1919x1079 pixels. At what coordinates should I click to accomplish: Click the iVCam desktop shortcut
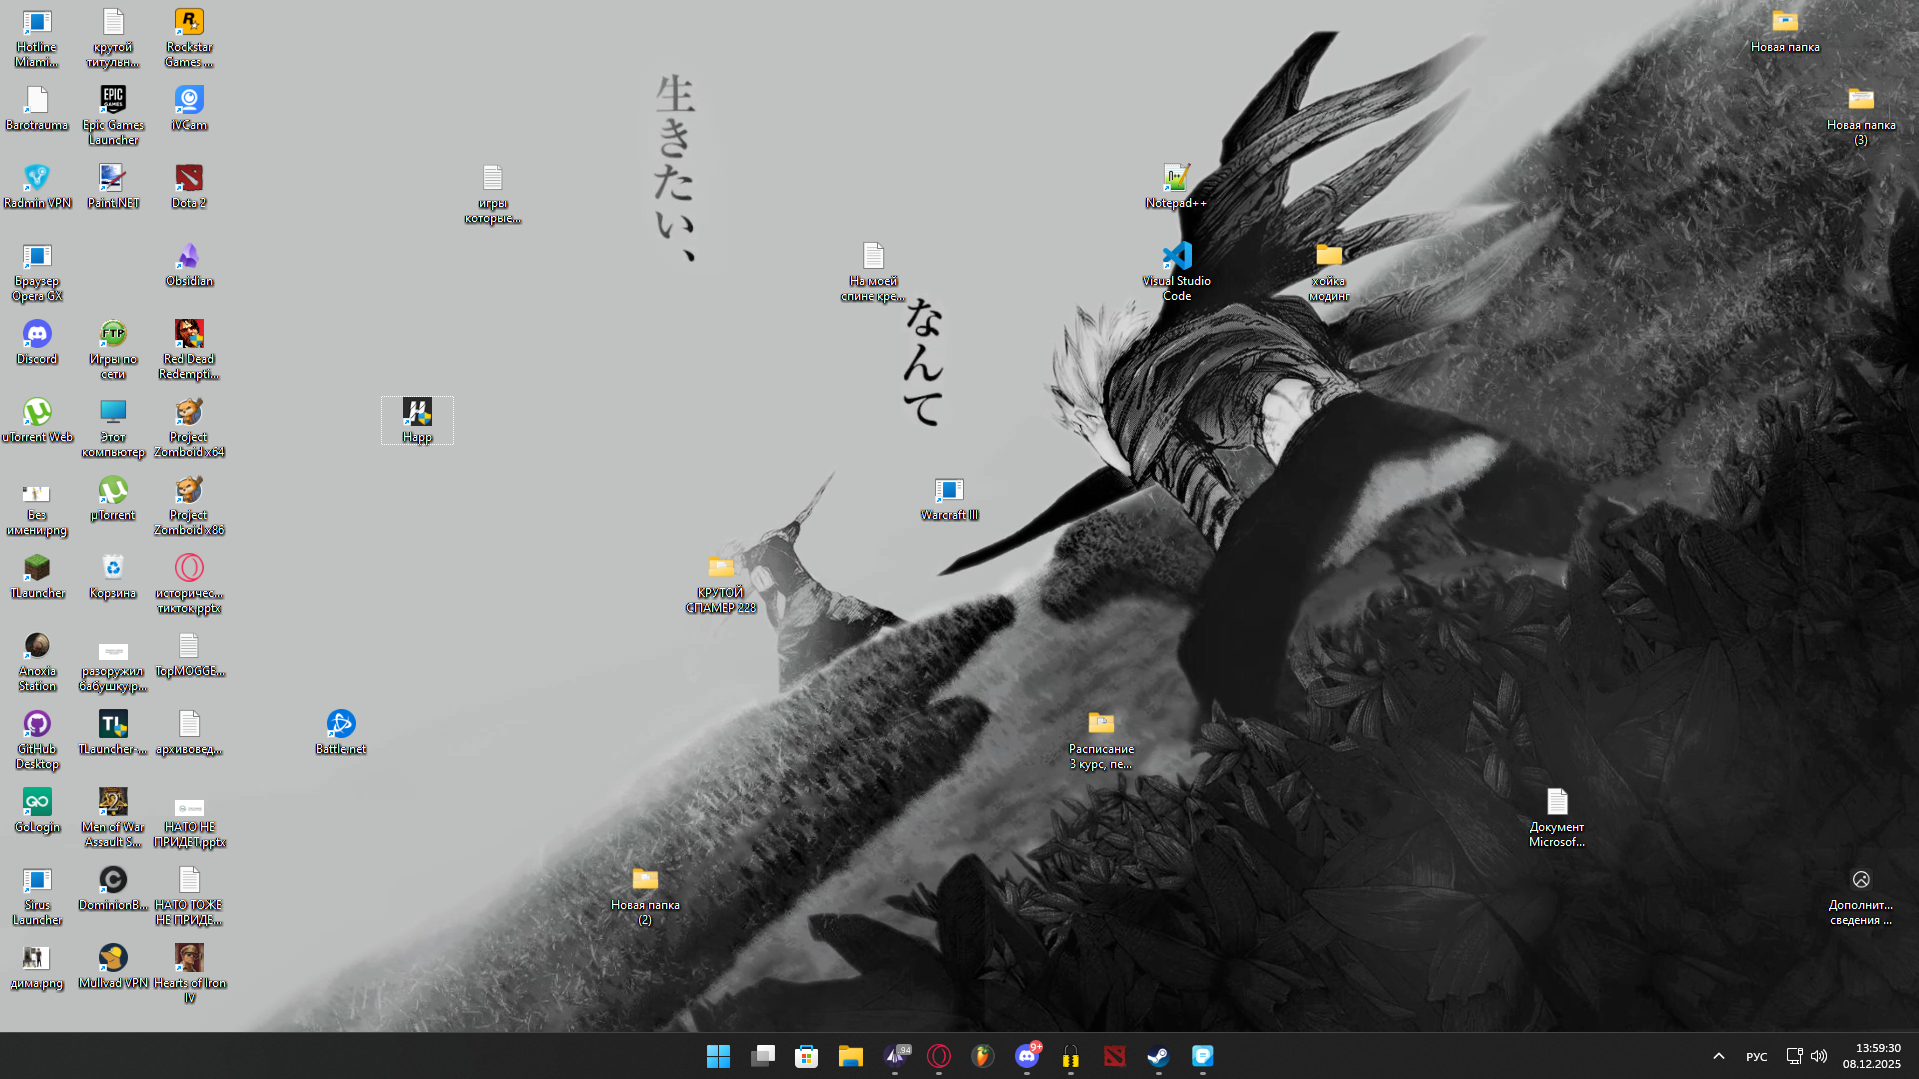pyautogui.click(x=189, y=109)
